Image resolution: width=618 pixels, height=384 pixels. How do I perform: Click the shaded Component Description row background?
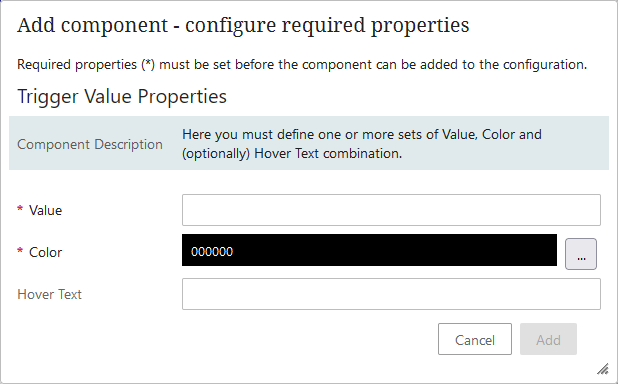click(x=309, y=143)
